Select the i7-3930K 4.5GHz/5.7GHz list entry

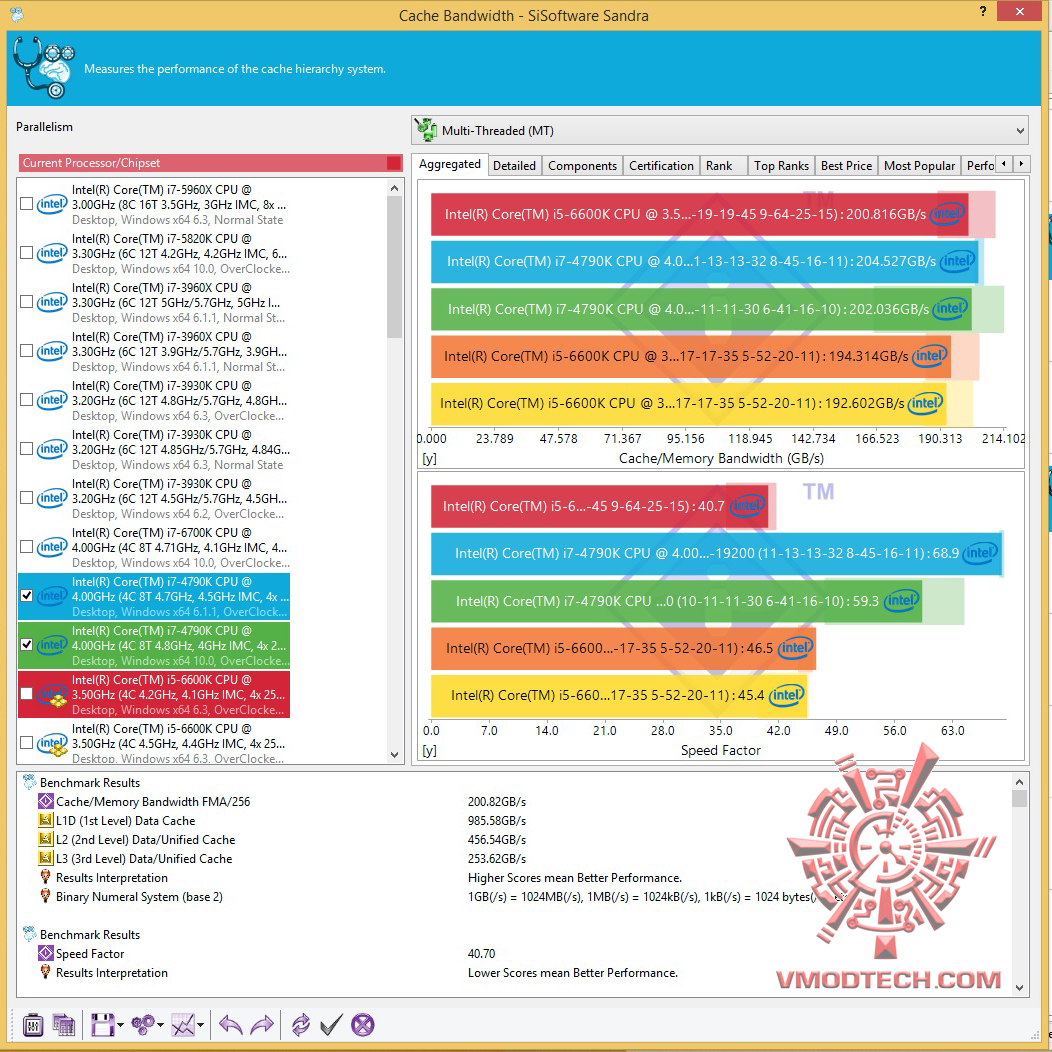point(154,498)
